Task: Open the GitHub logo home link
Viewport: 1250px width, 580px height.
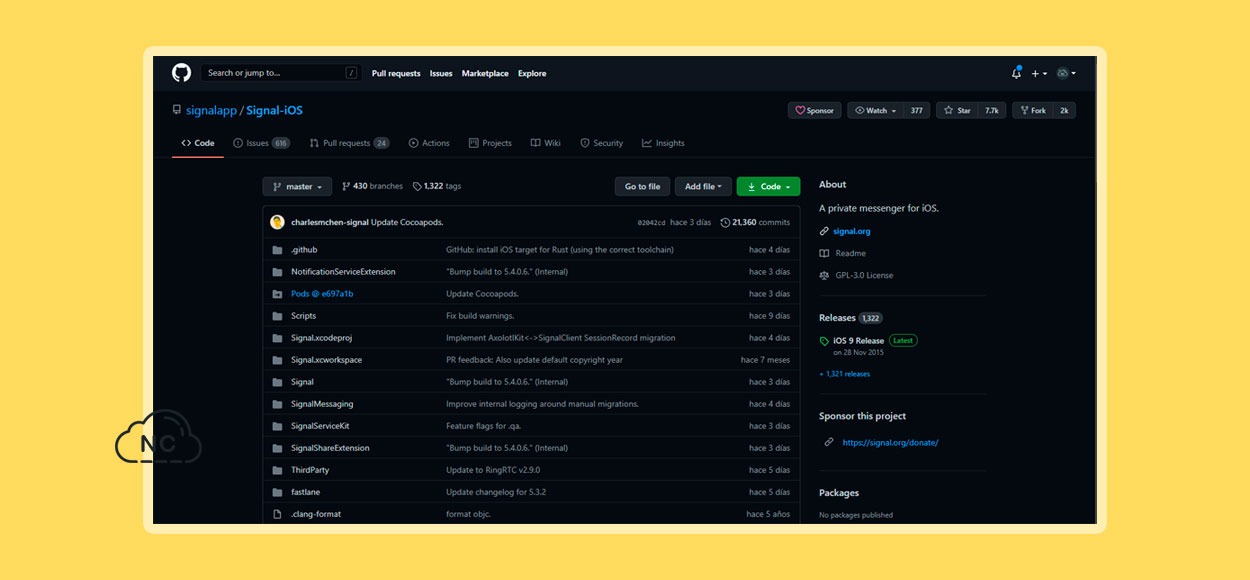Action: click(181, 73)
